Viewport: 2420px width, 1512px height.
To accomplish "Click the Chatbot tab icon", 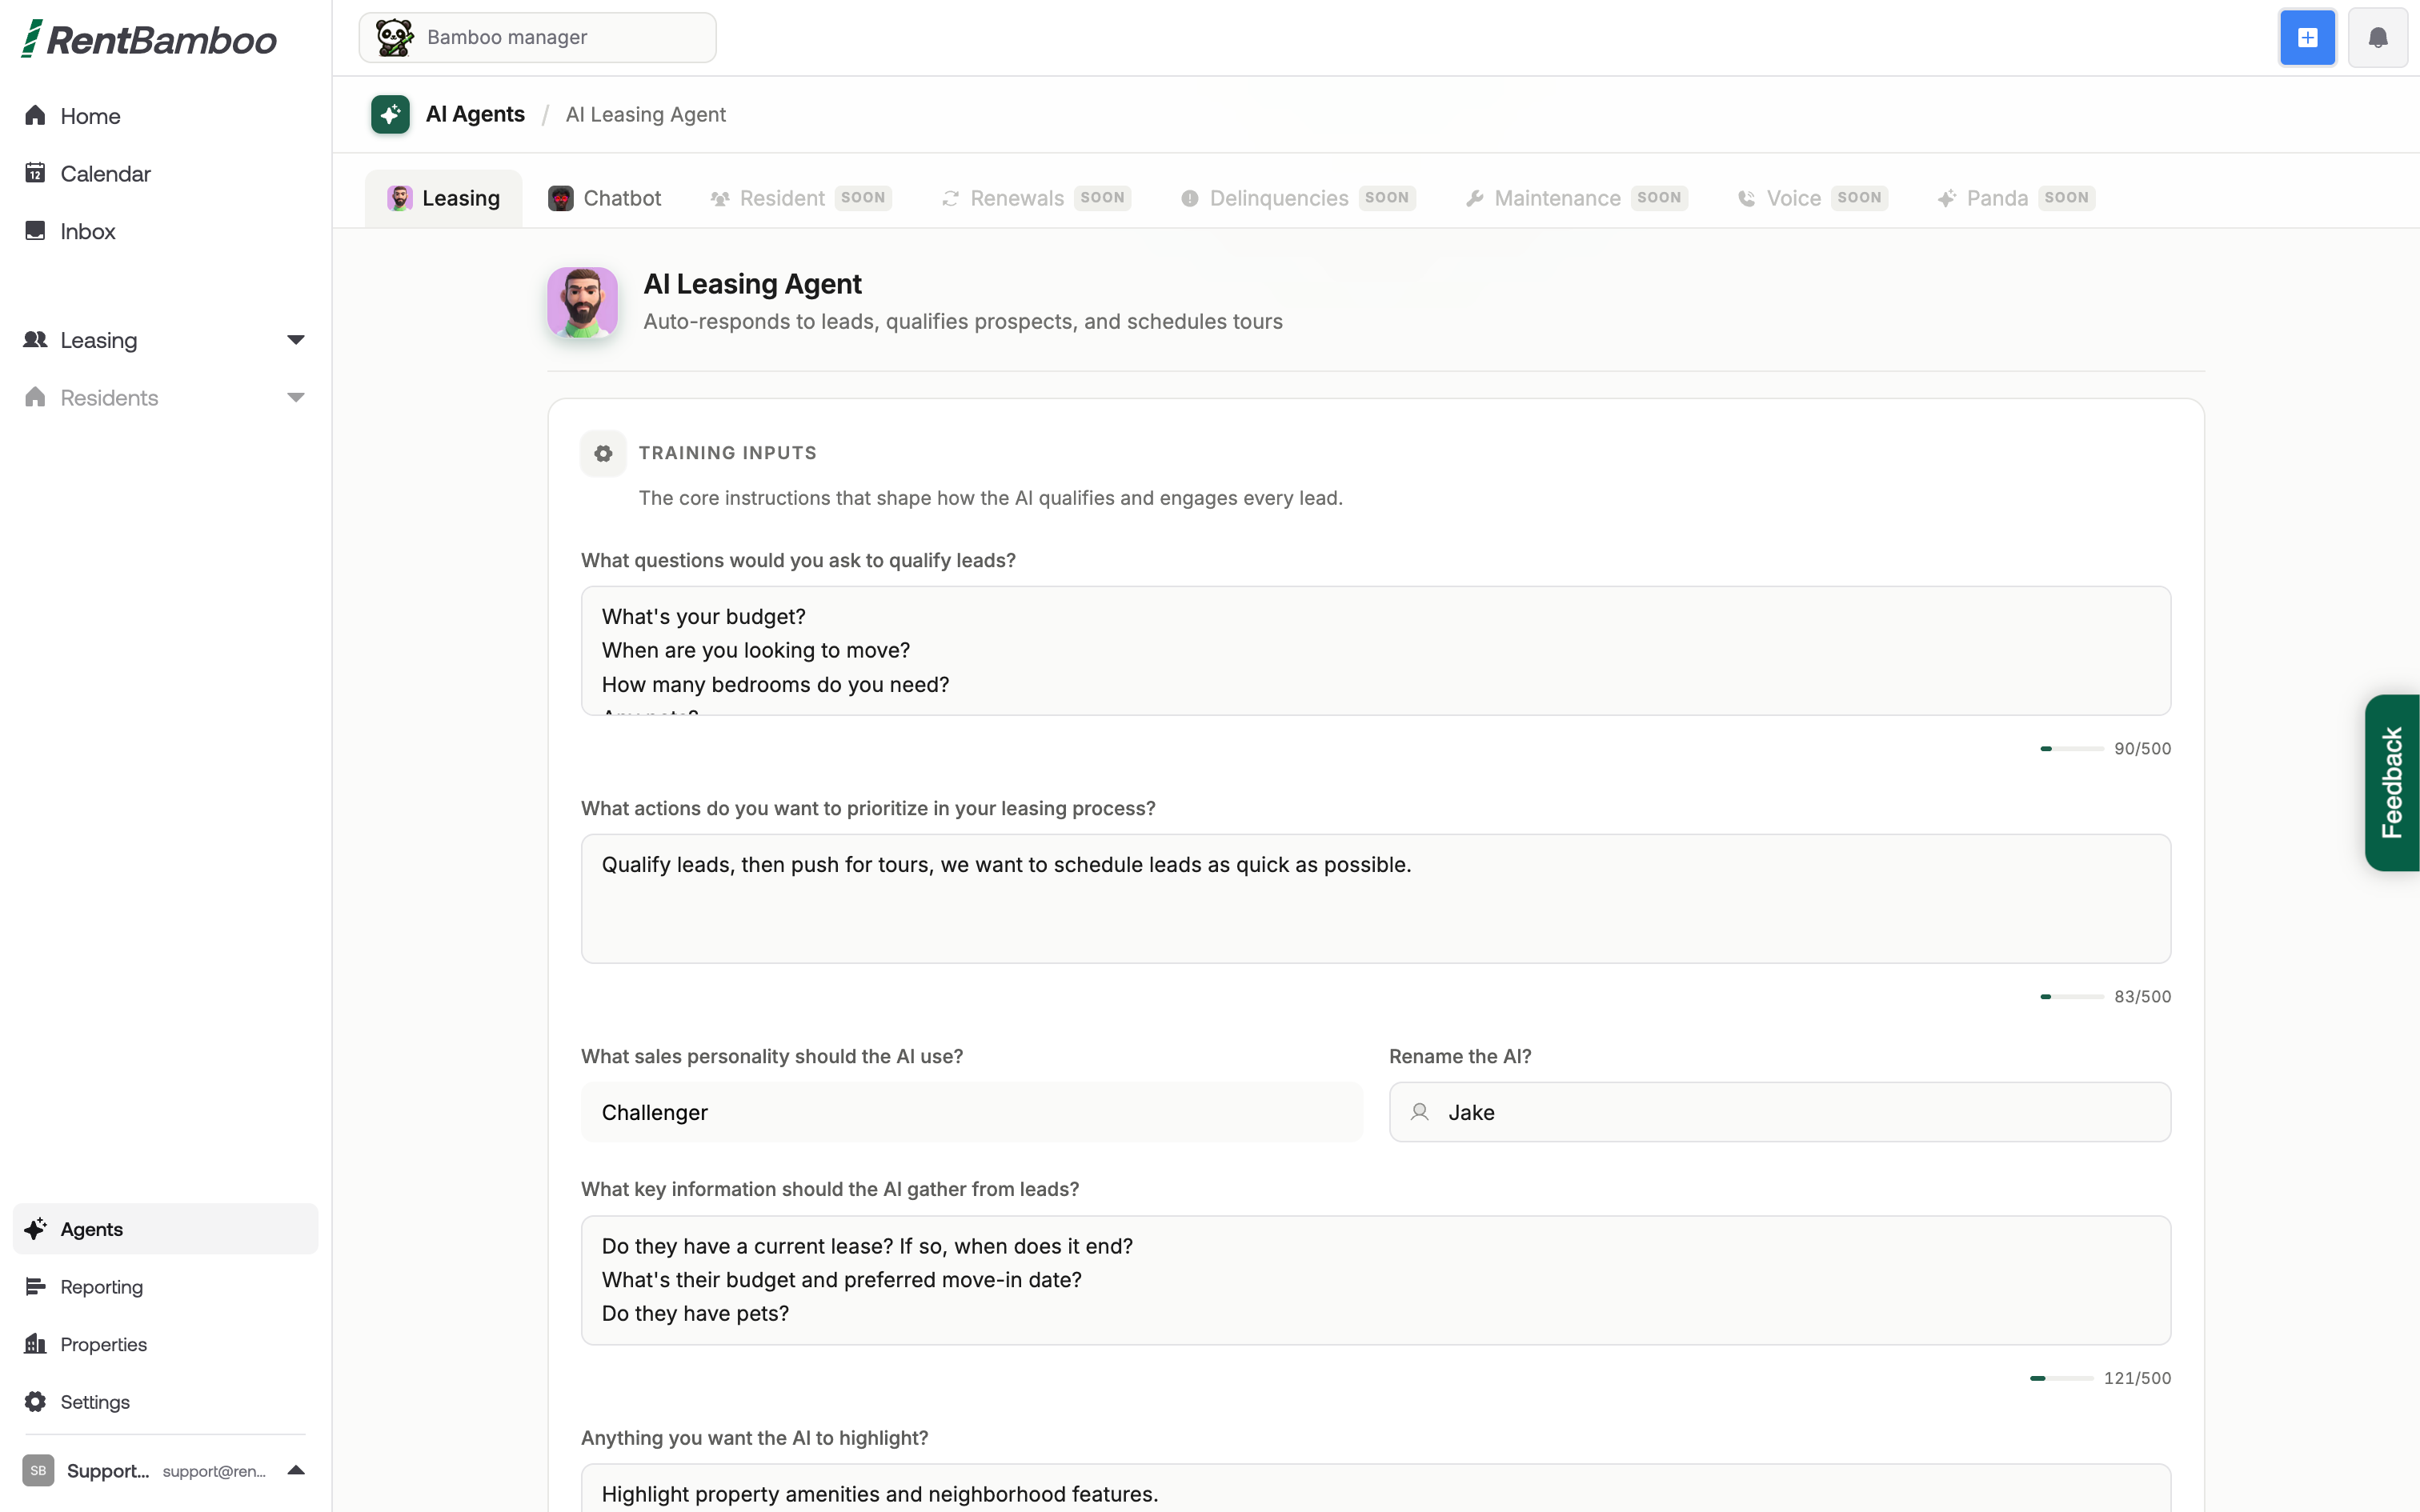I will [561, 198].
